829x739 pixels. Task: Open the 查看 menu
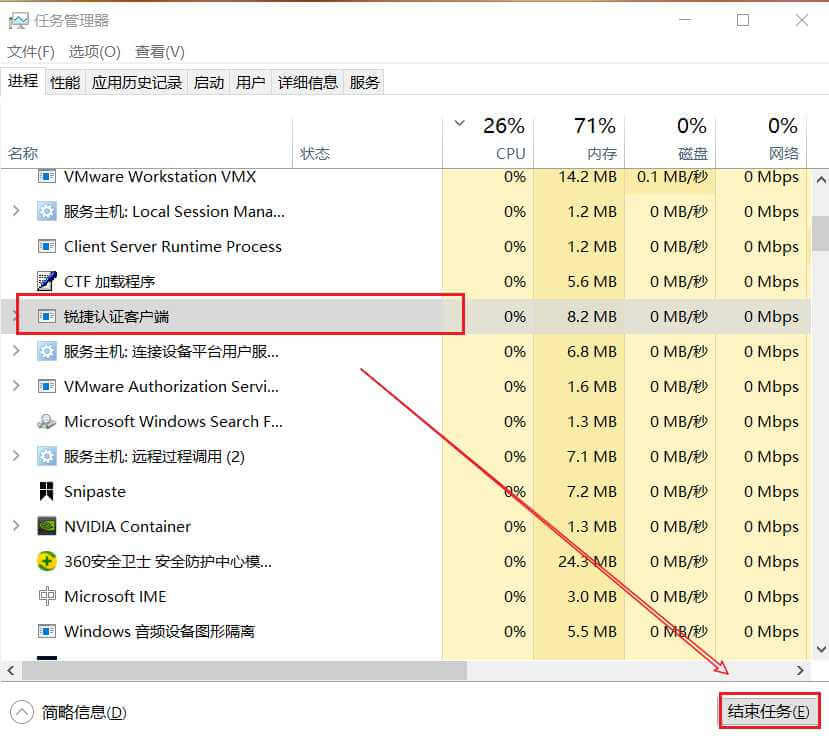[158, 51]
